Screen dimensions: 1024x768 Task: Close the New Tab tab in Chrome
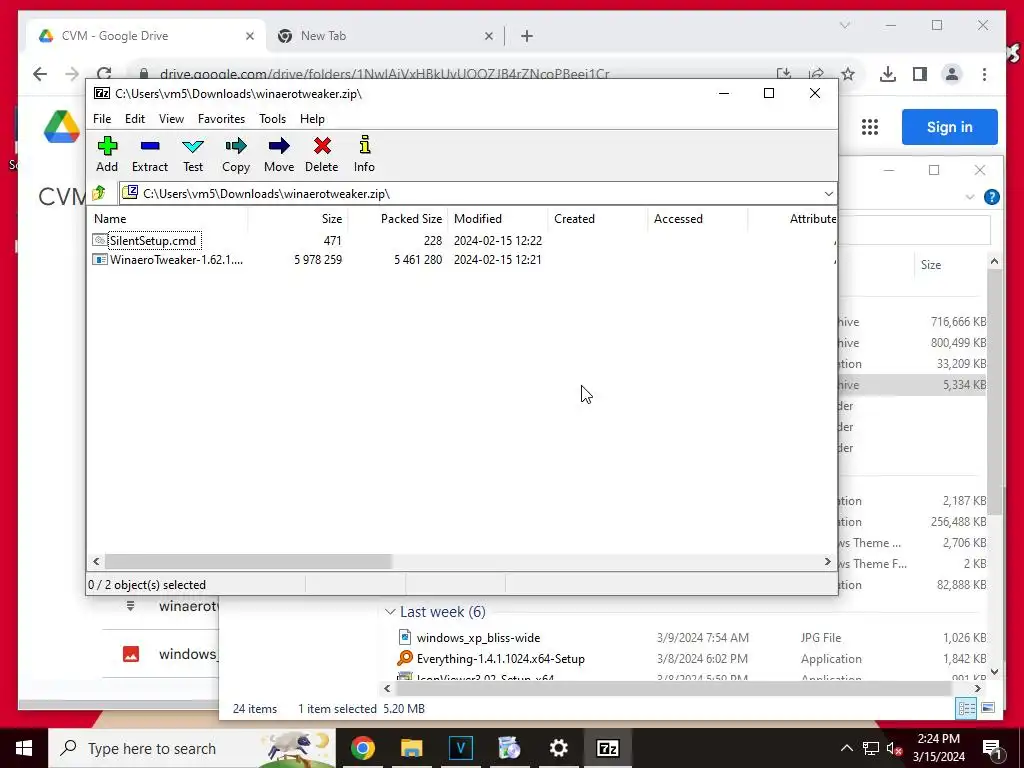click(x=488, y=37)
